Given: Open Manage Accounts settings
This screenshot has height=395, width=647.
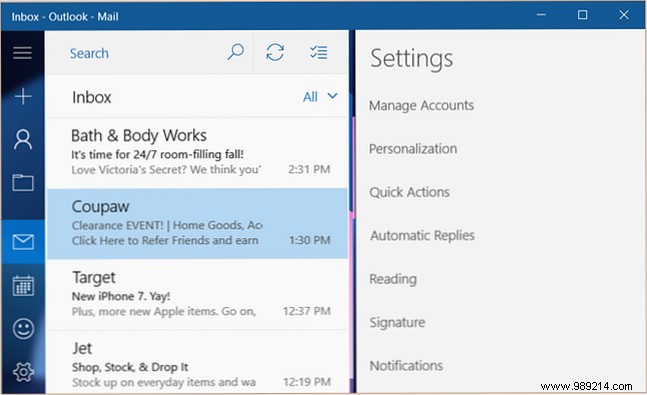Looking at the screenshot, I should 421,105.
